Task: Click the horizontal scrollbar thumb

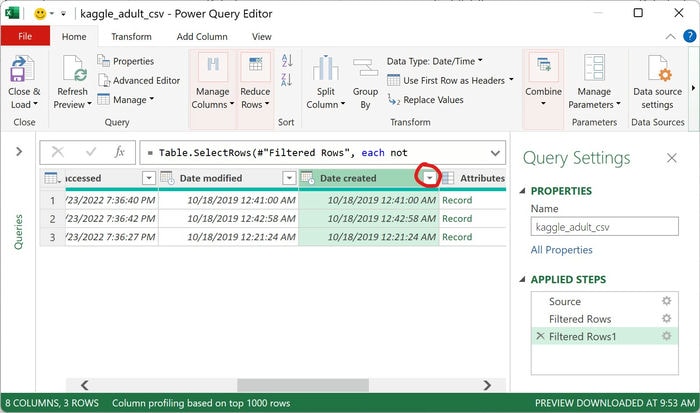Action: pos(303,384)
